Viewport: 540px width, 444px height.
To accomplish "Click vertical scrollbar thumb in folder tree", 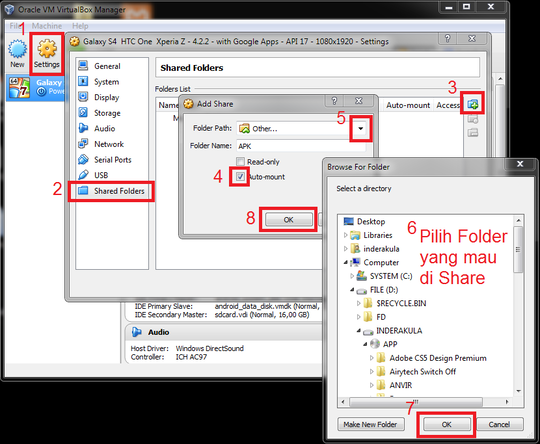I will (518, 249).
